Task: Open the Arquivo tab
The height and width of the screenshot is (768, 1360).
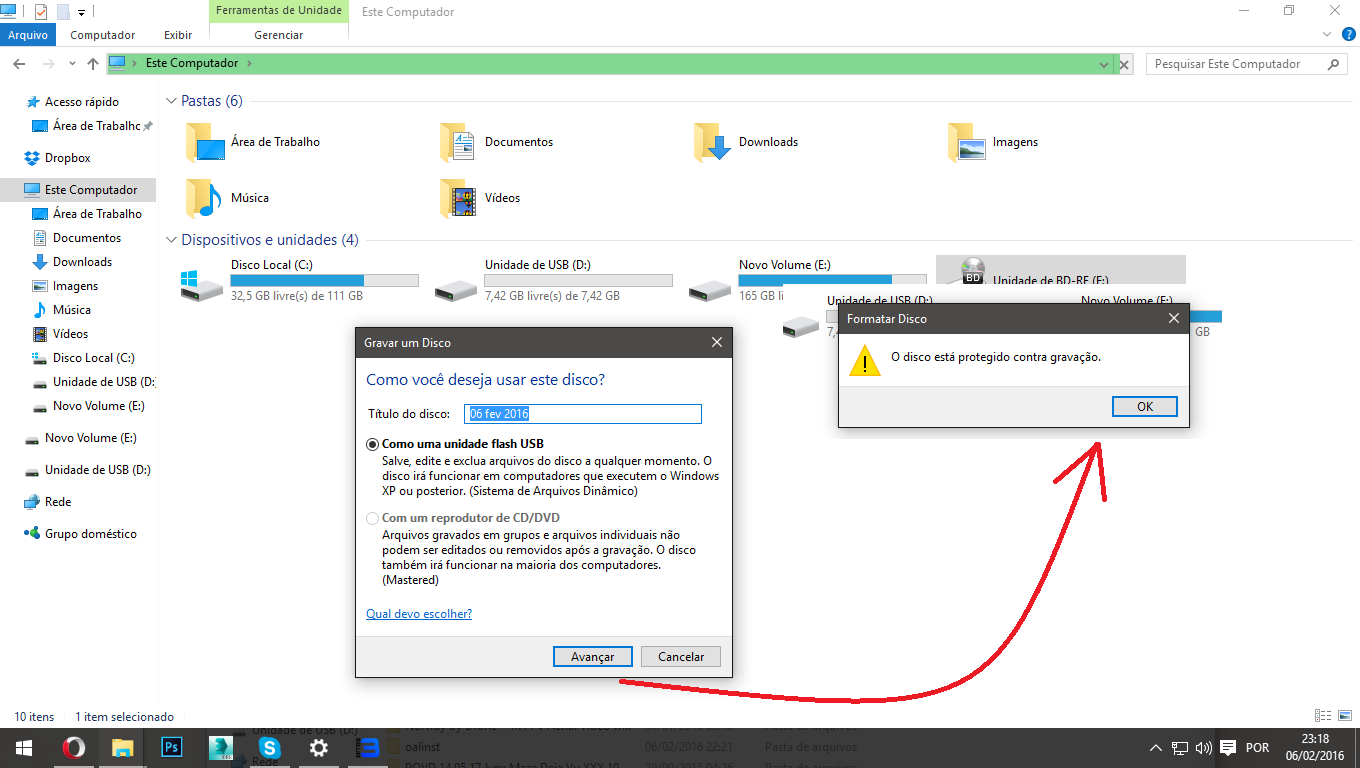Action: tap(28, 35)
